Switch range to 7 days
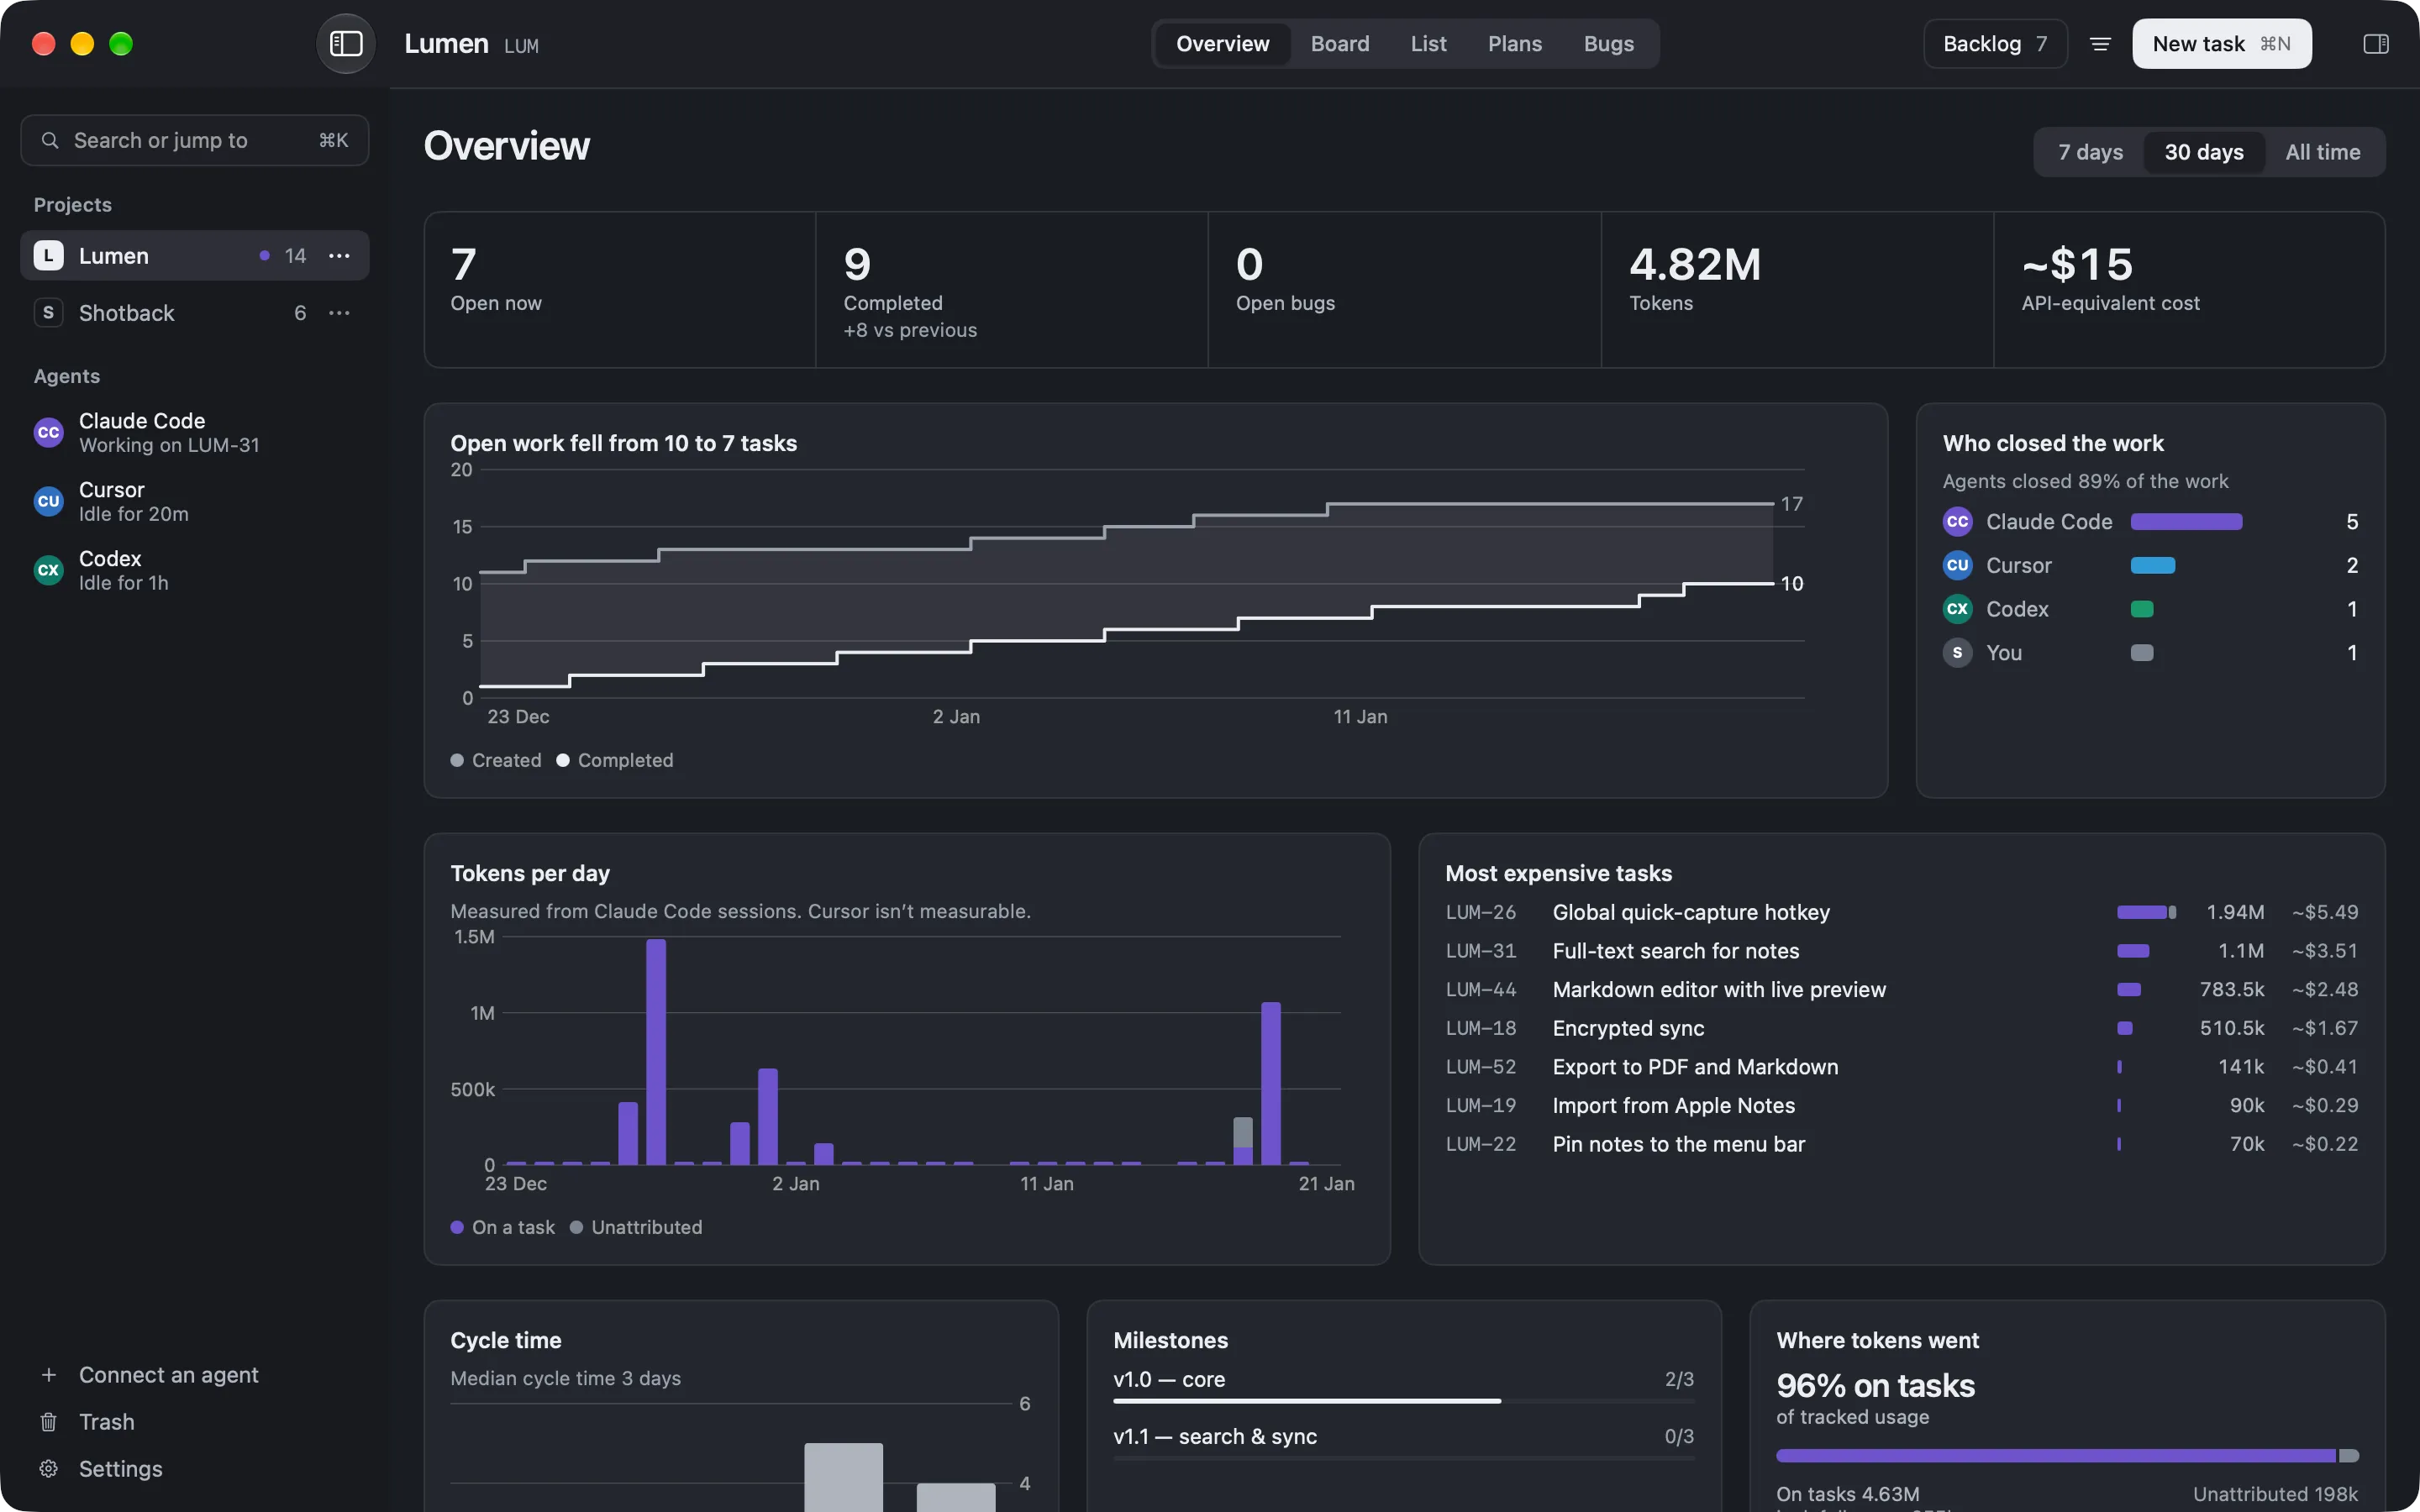The height and width of the screenshot is (1512, 2420). point(2090,152)
